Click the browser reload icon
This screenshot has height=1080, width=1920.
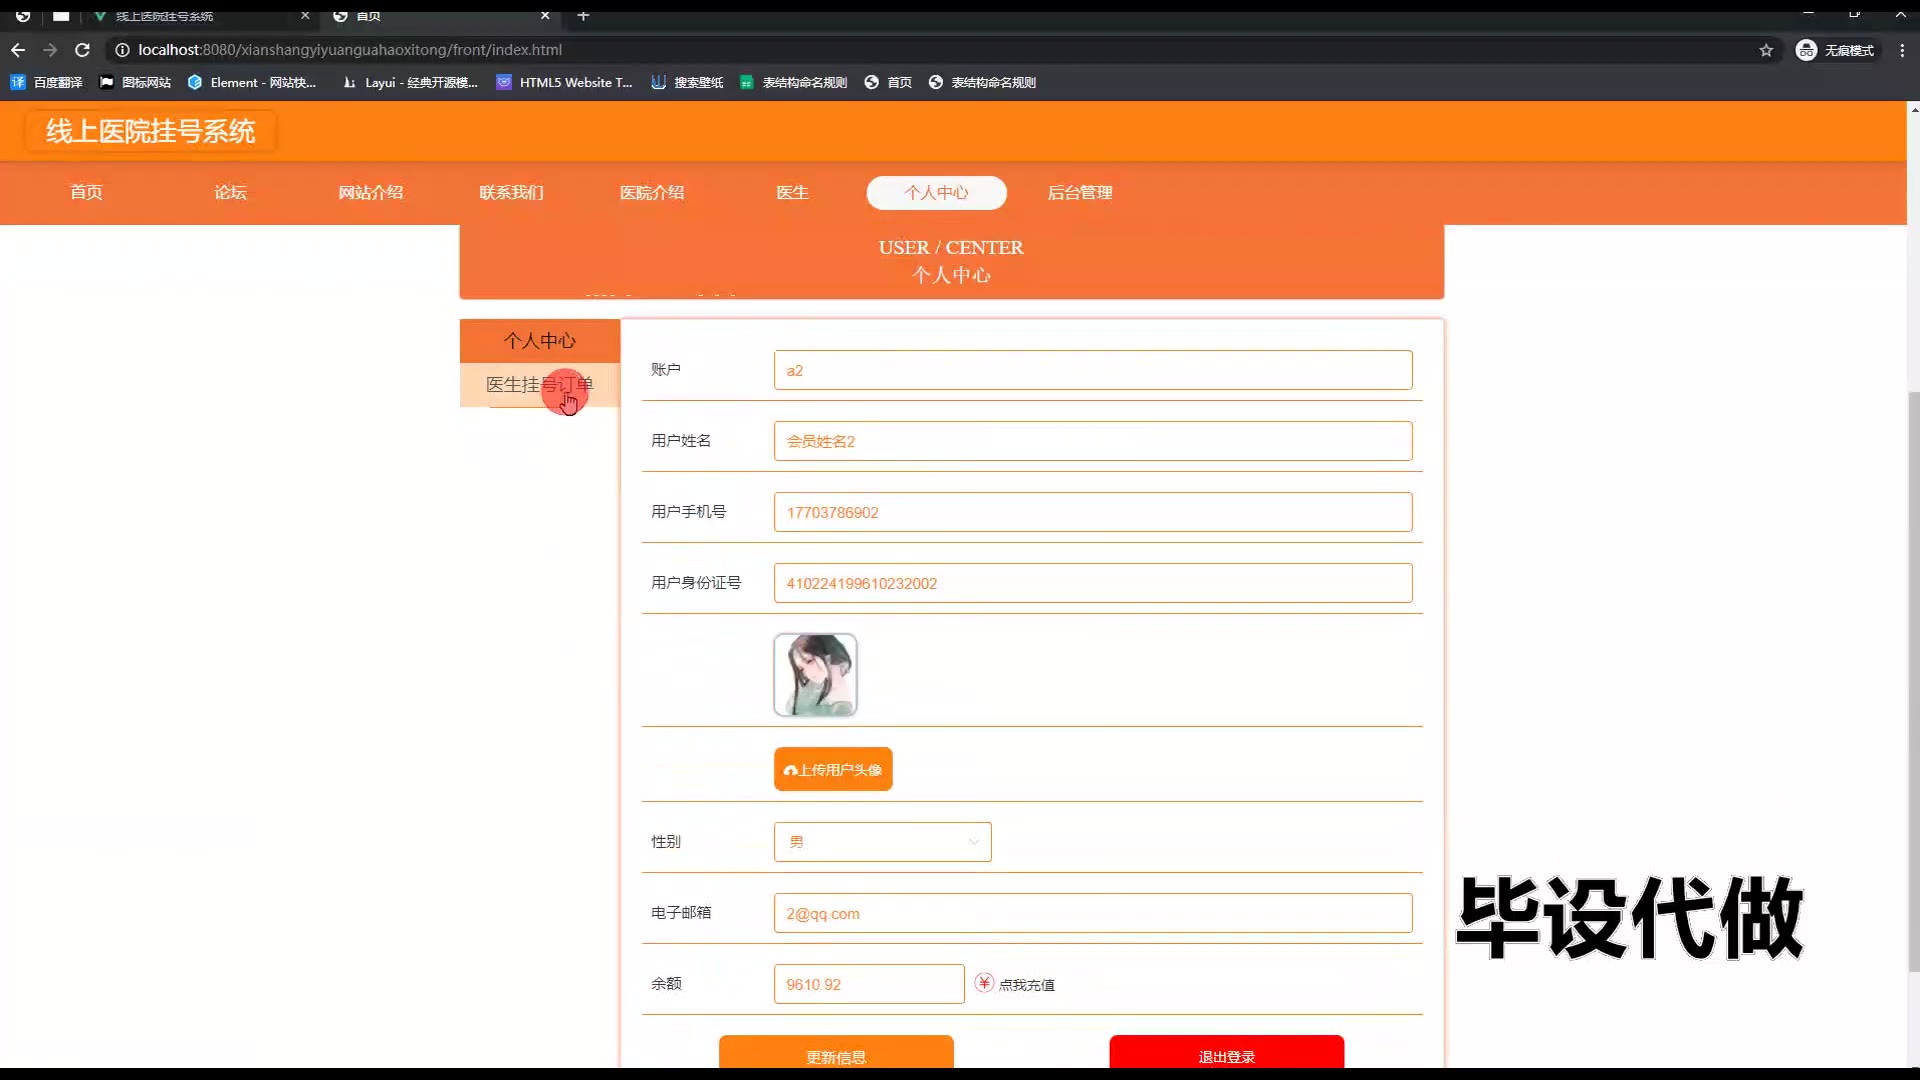pos(83,50)
